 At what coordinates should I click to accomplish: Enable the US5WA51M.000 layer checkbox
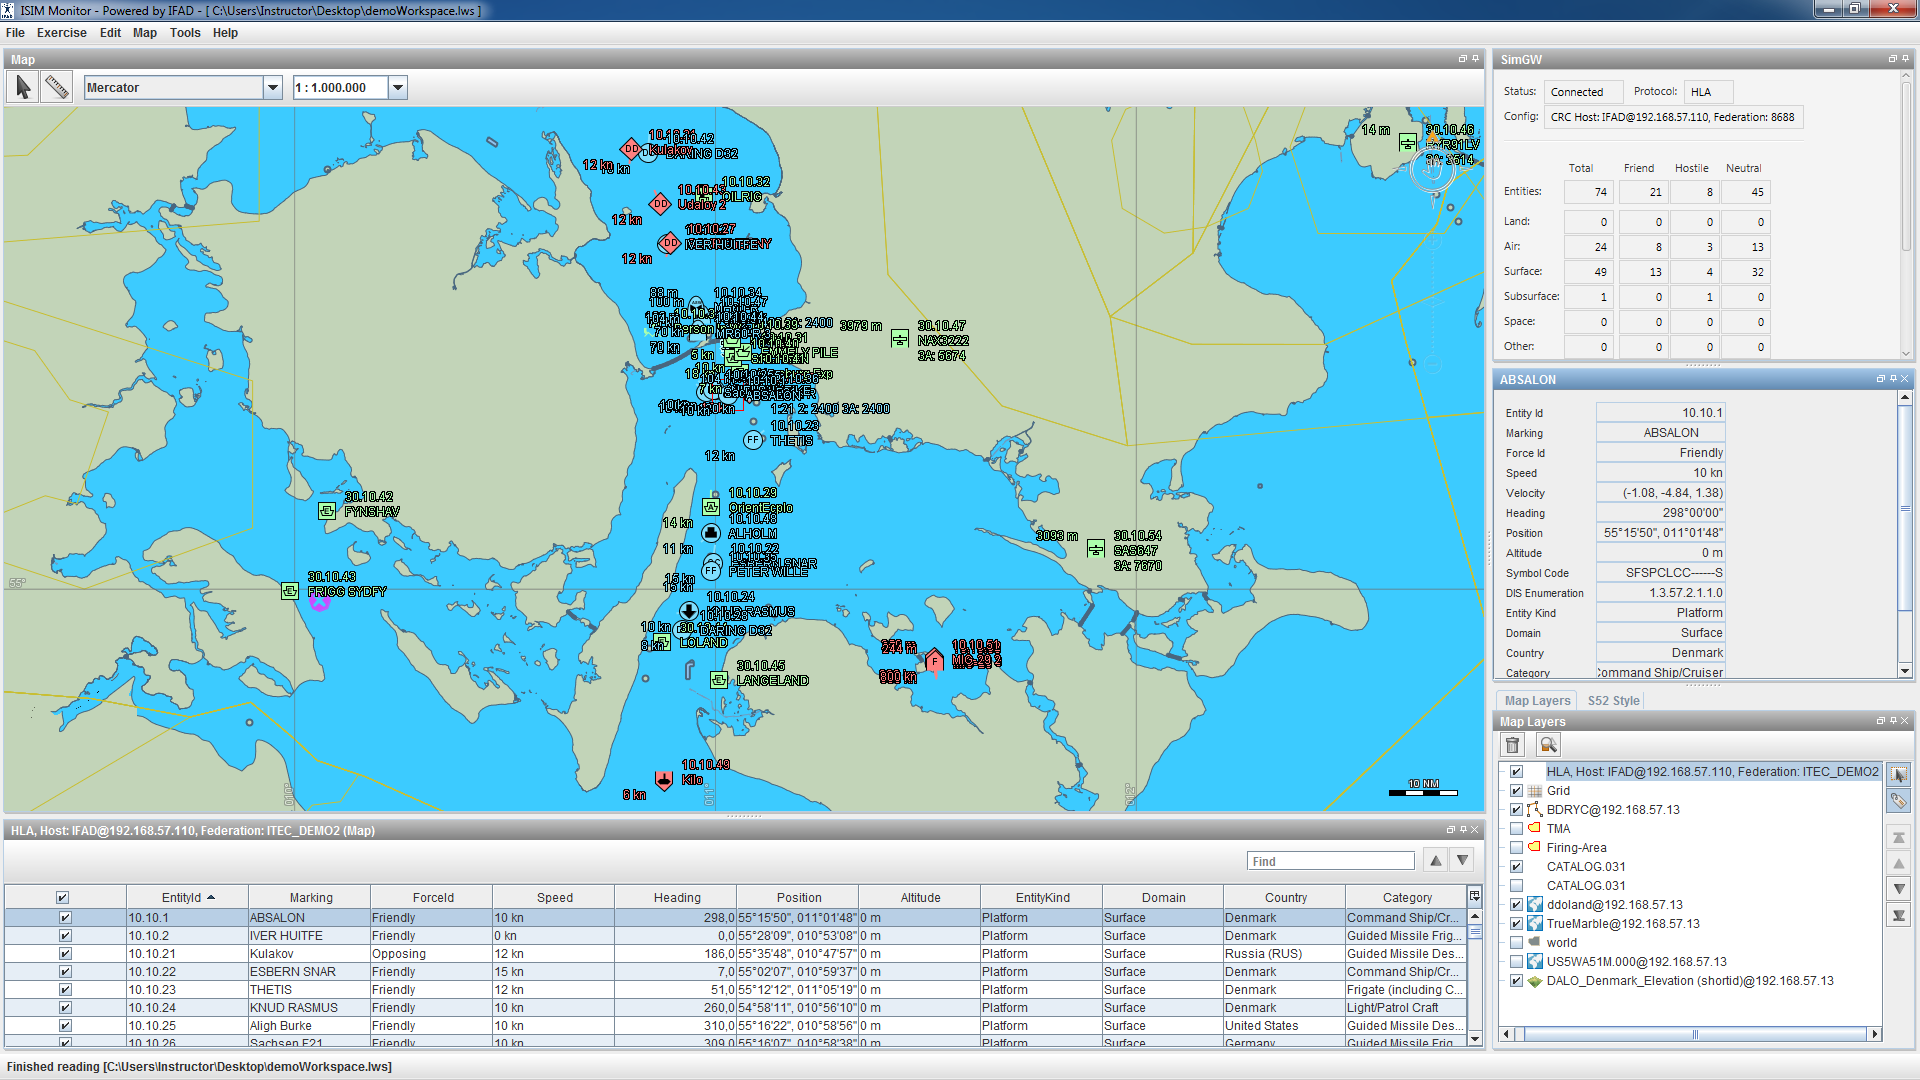click(x=1516, y=962)
